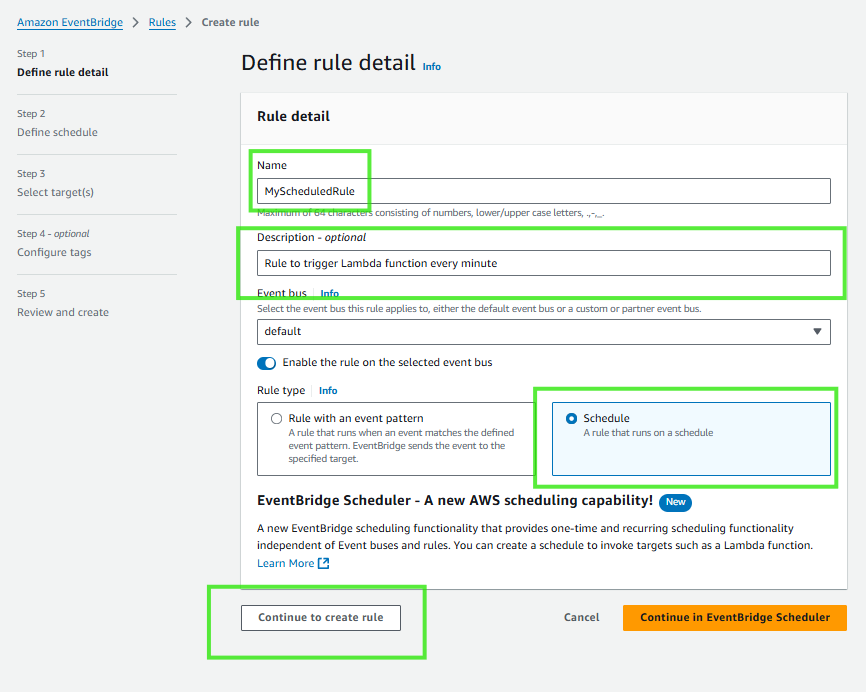The image size is (866, 692).
Task: Expand the Event bus dropdown showing default
Action: click(x=543, y=331)
